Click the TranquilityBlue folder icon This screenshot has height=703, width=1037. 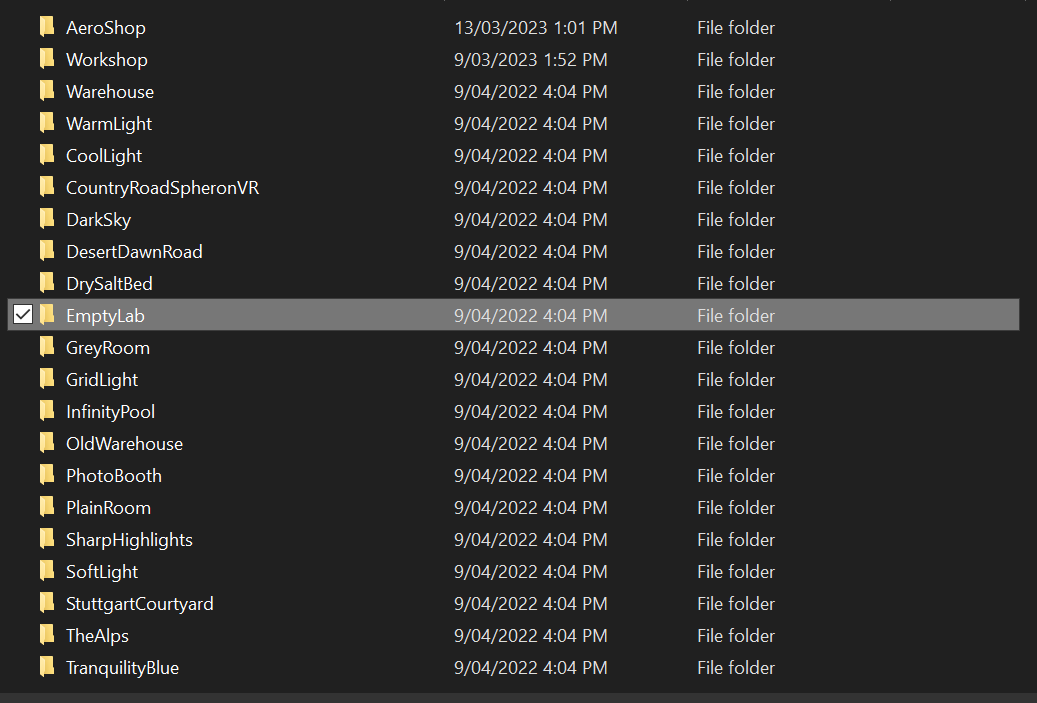pyautogui.click(x=46, y=667)
